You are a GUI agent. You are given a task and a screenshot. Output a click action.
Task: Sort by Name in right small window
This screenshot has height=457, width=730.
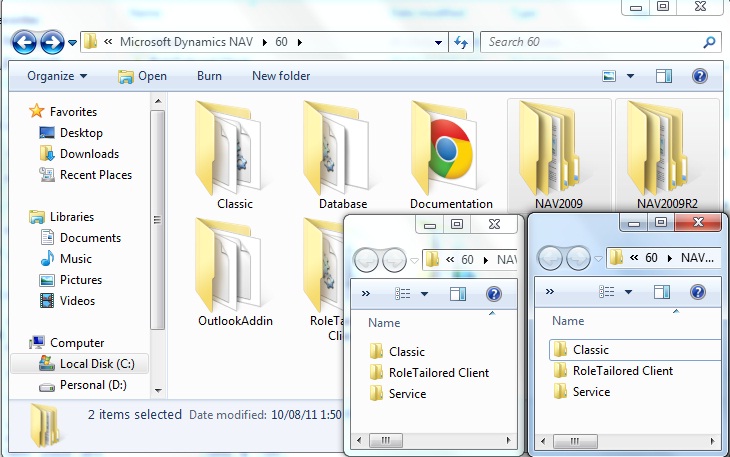(x=568, y=321)
